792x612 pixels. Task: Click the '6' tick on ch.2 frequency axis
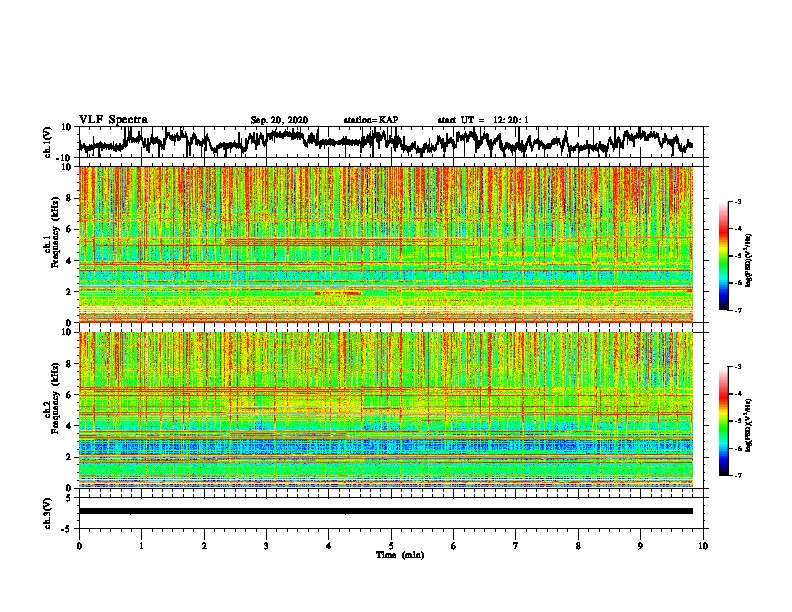[71, 395]
